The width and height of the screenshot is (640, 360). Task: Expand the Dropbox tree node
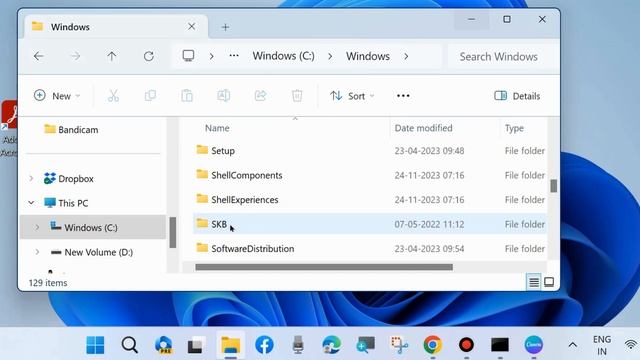coord(31,178)
